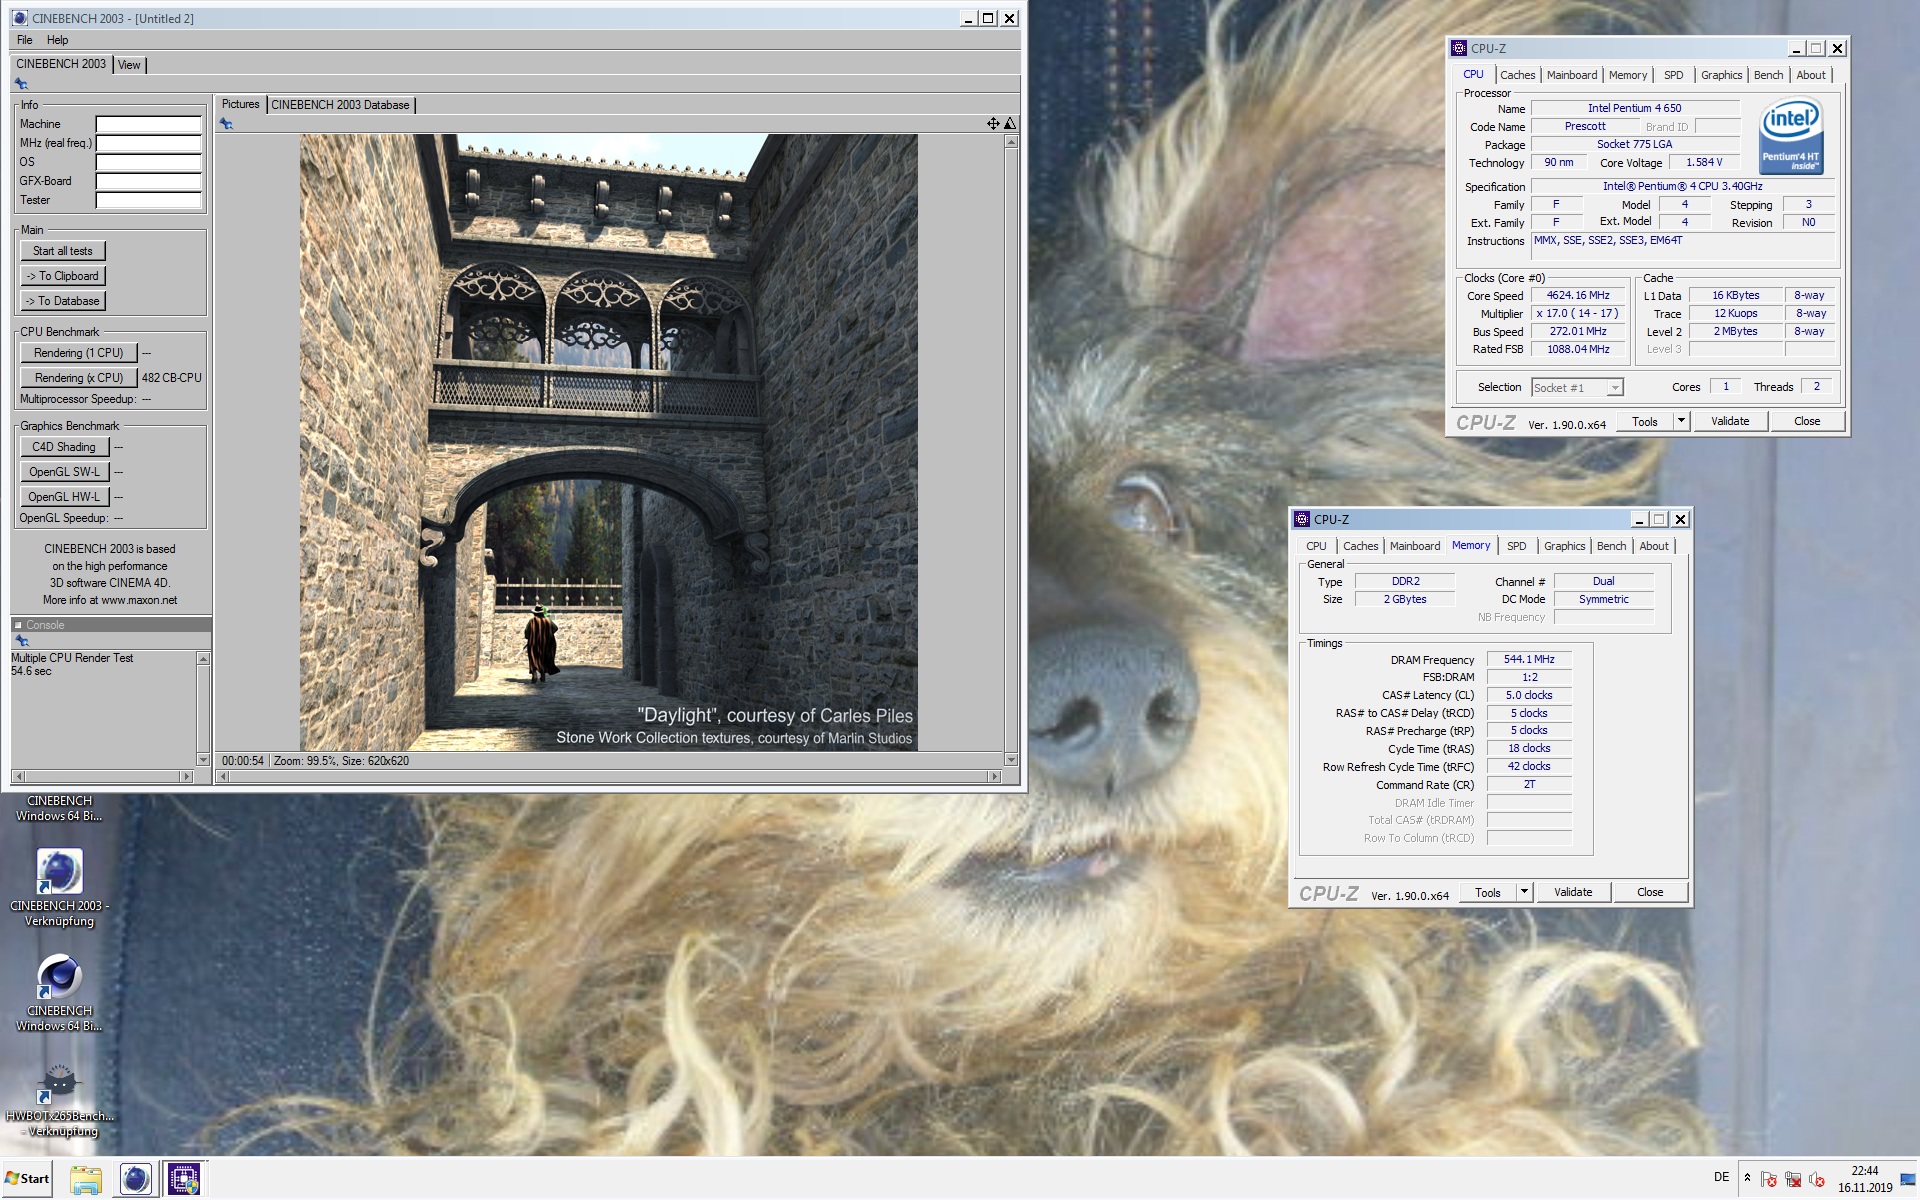
Task: Click the '482 CB-CPU' result text
Action: click(x=171, y=378)
